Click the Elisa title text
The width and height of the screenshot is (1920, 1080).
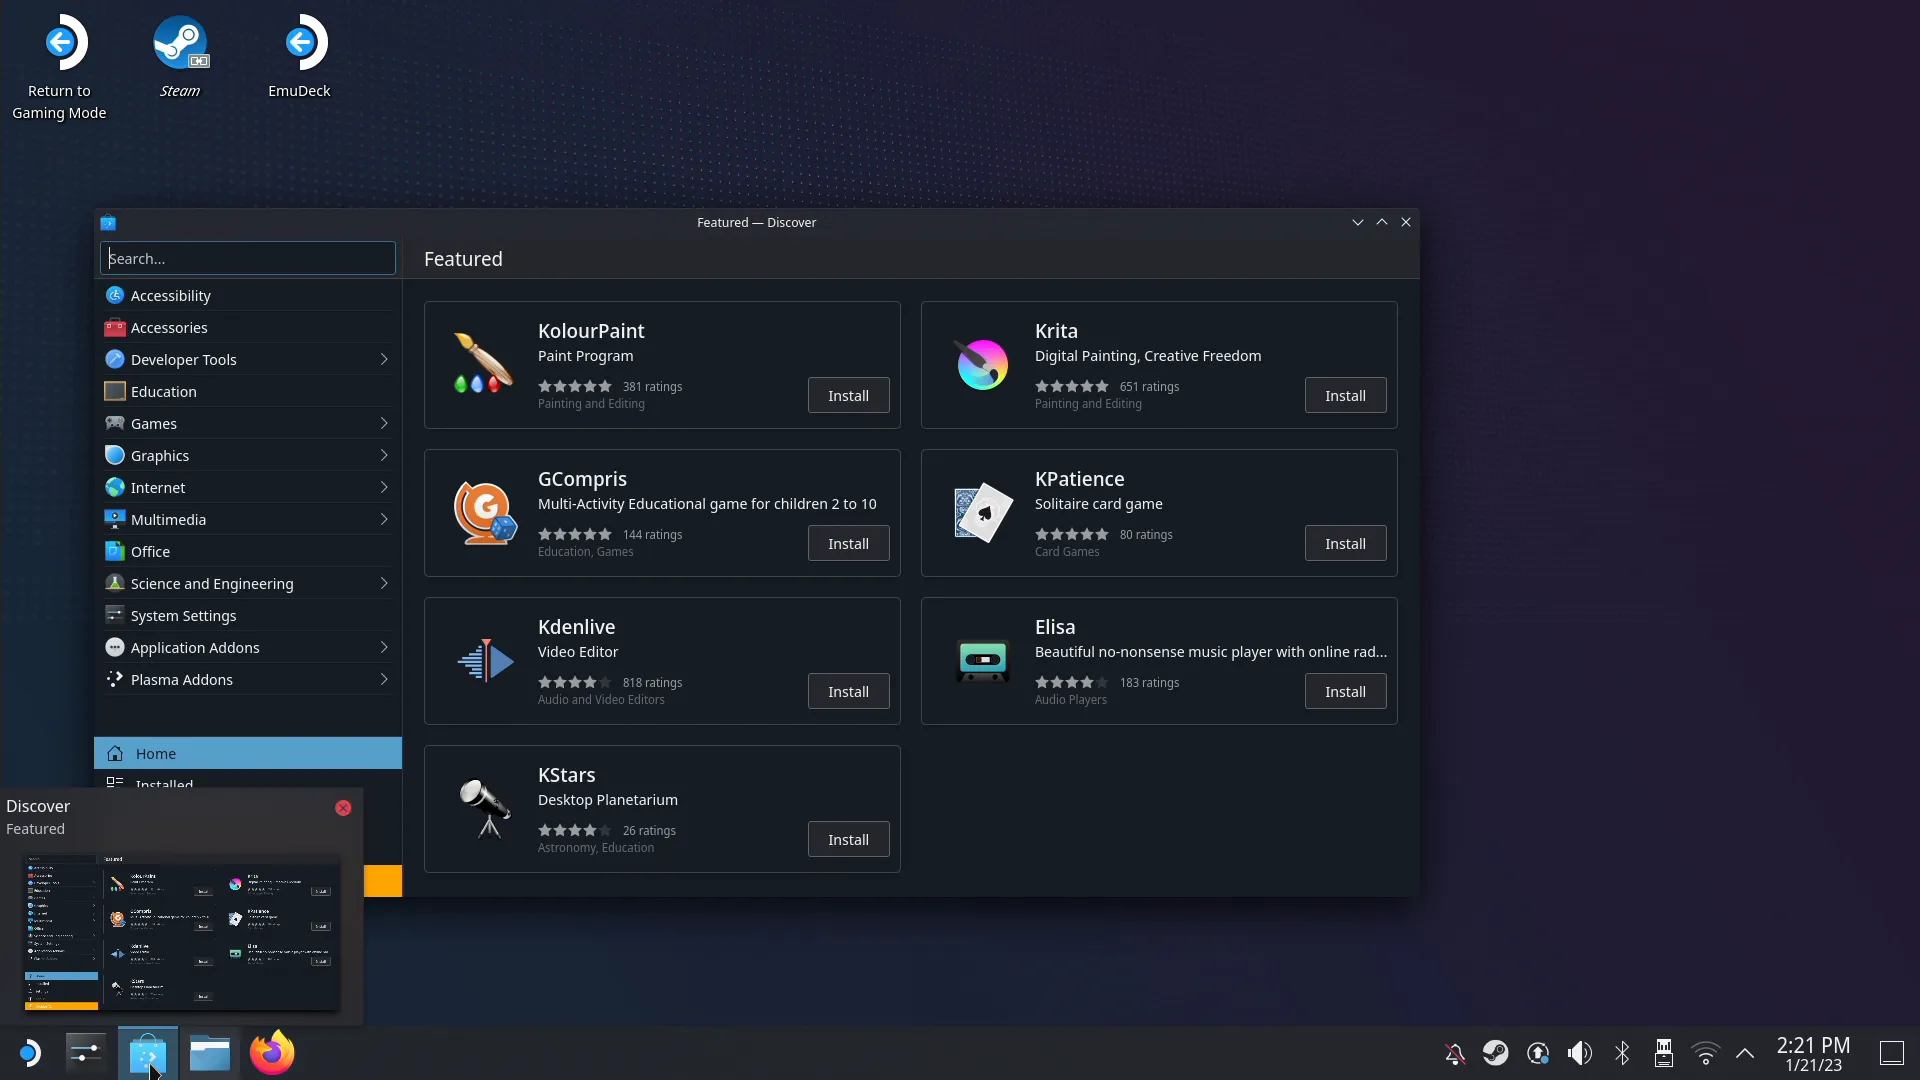[1055, 627]
